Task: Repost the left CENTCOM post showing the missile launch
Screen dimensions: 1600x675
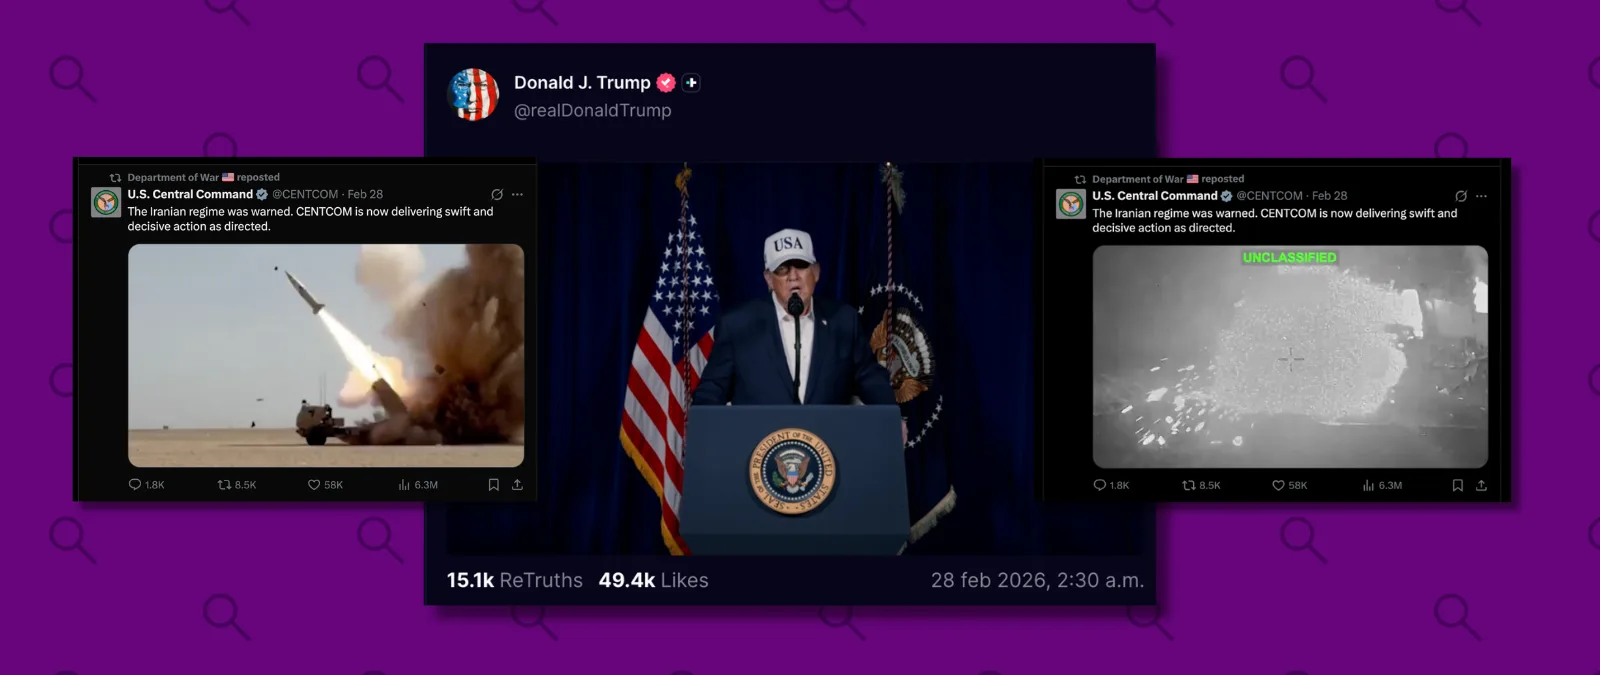Action: click(x=225, y=485)
